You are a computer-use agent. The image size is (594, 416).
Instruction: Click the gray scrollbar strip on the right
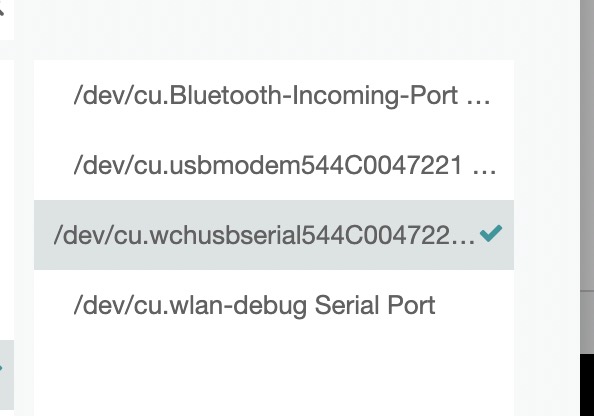tap(587, 176)
